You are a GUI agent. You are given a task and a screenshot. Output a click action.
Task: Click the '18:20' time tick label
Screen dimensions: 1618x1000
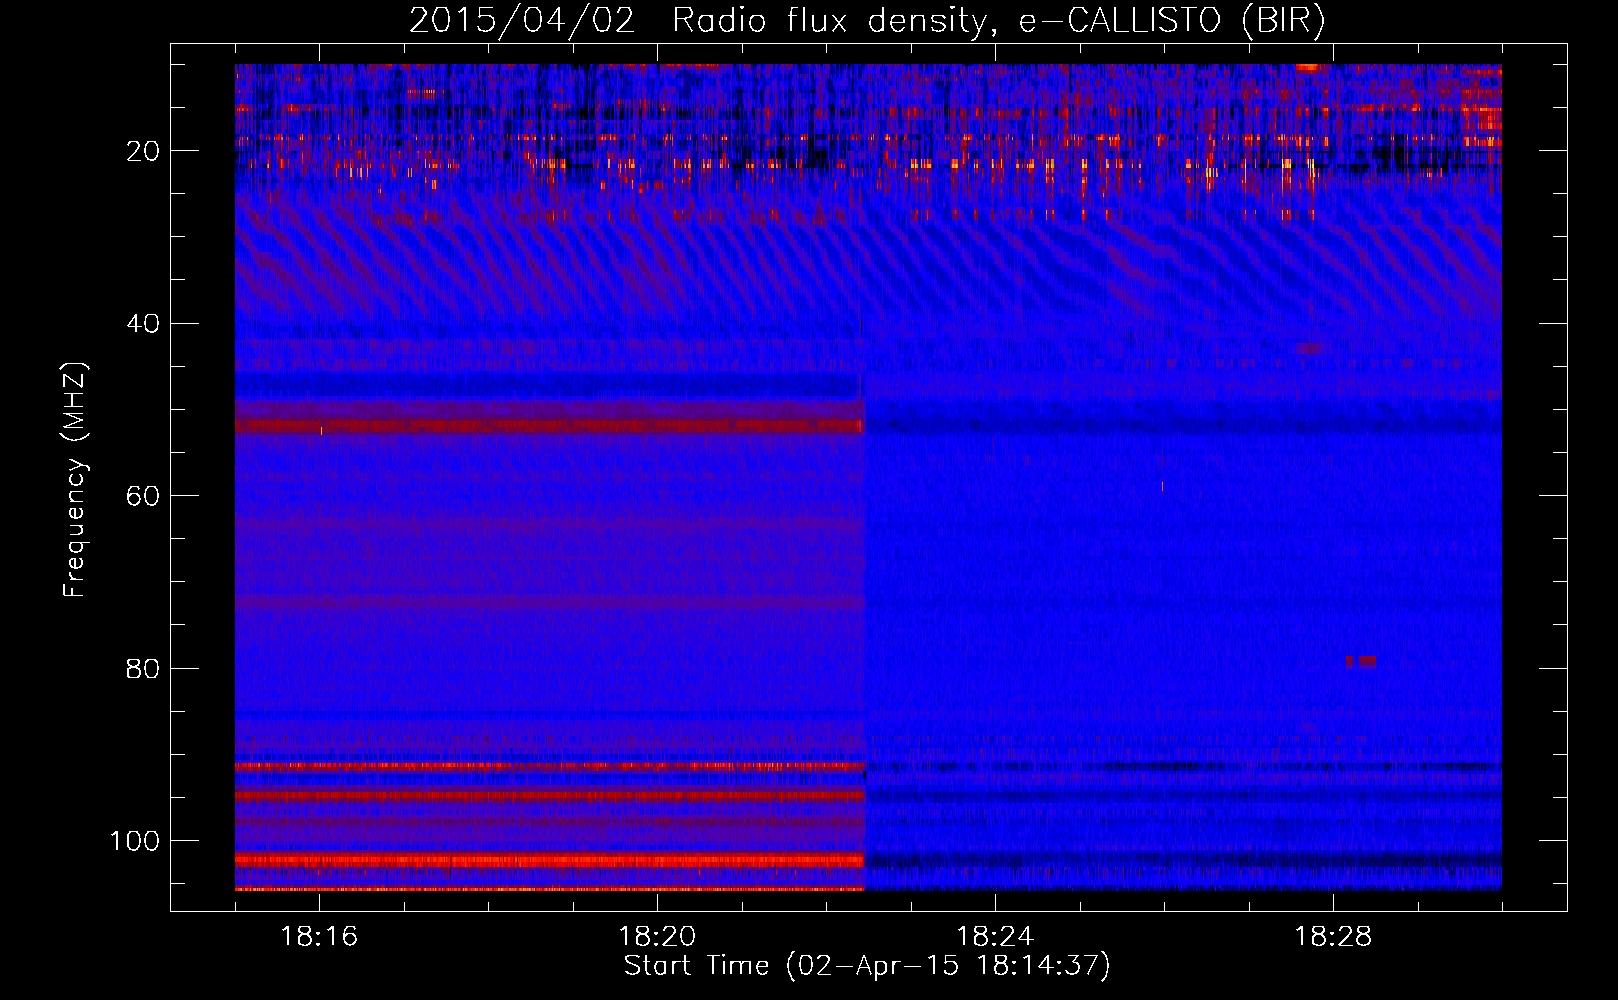click(657, 937)
